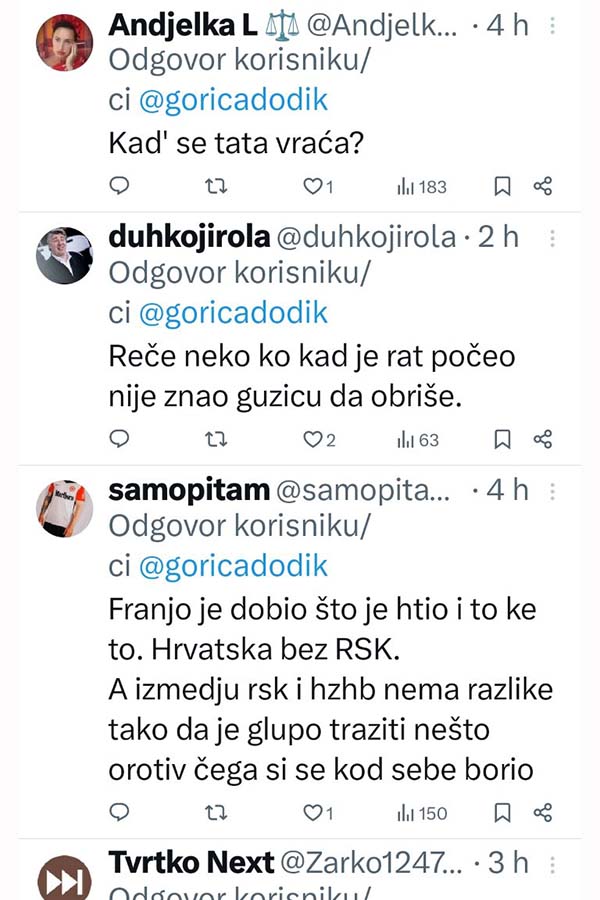The height and width of the screenshot is (900, 600).
Task: Retweet duhkojirola's reply
Action: pyautogui.click(x=215, y=439)
